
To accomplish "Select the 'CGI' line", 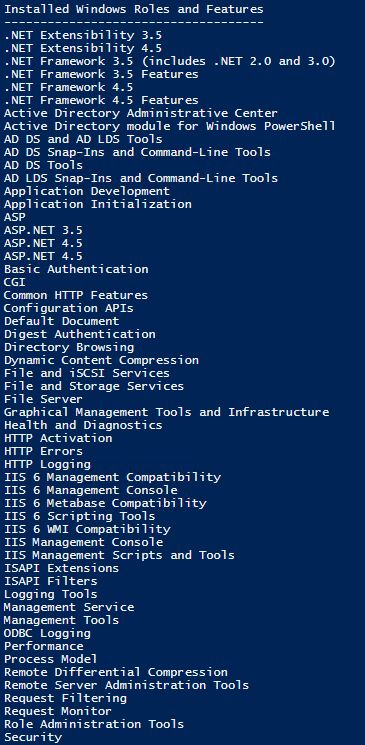I will pyautogui.click(x=14, y=282).
